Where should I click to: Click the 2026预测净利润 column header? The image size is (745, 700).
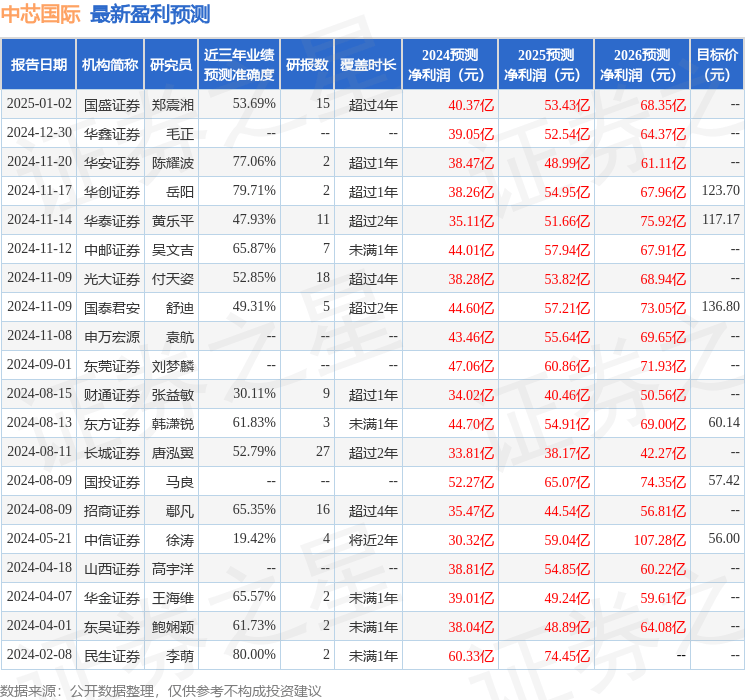[x=642, y=64]
